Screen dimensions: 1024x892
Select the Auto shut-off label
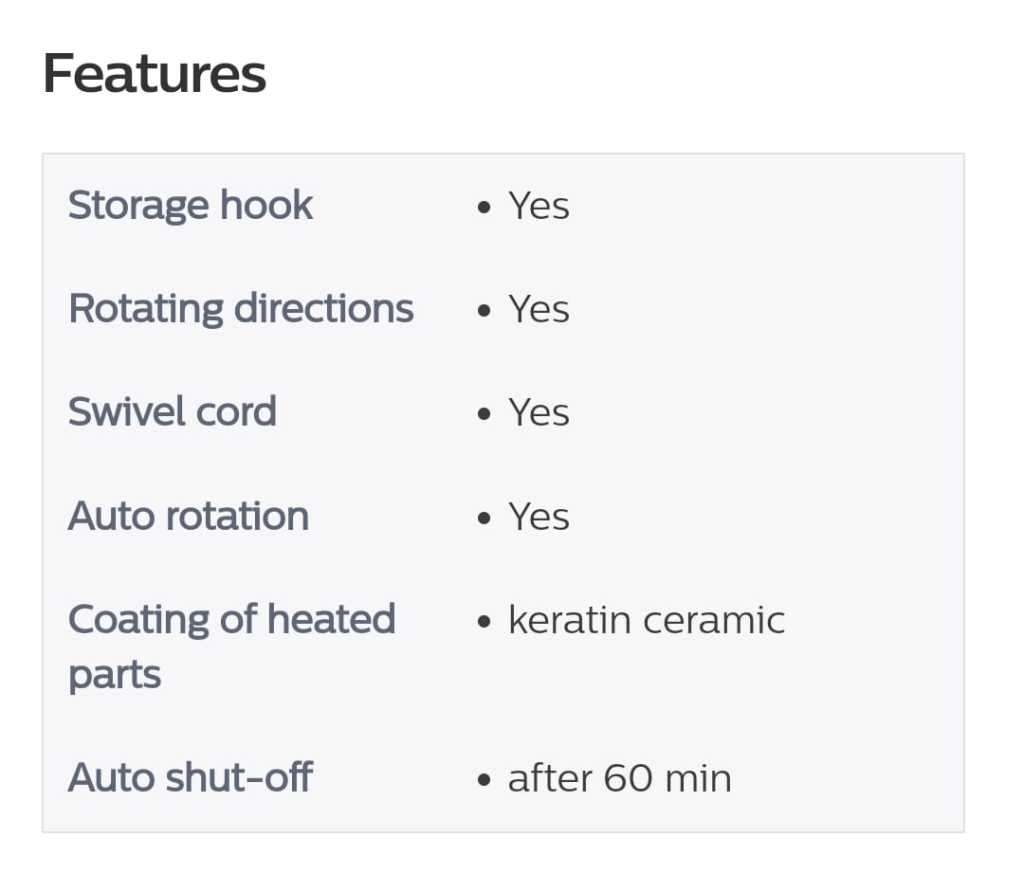point(190,777)
